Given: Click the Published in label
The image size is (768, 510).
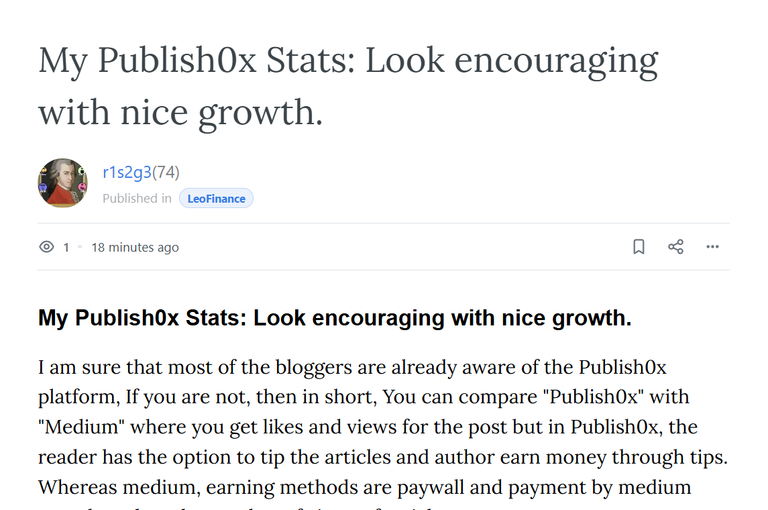Looking at the screenshot, I should [137, 198].
